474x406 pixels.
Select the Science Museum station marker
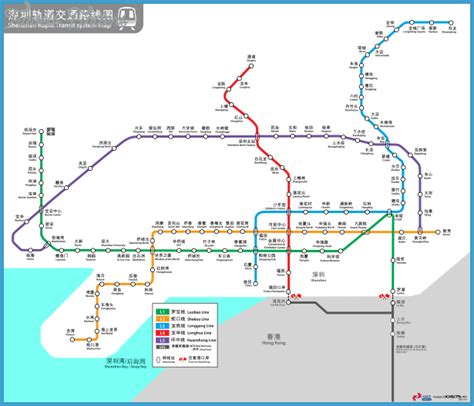(340, 251)
